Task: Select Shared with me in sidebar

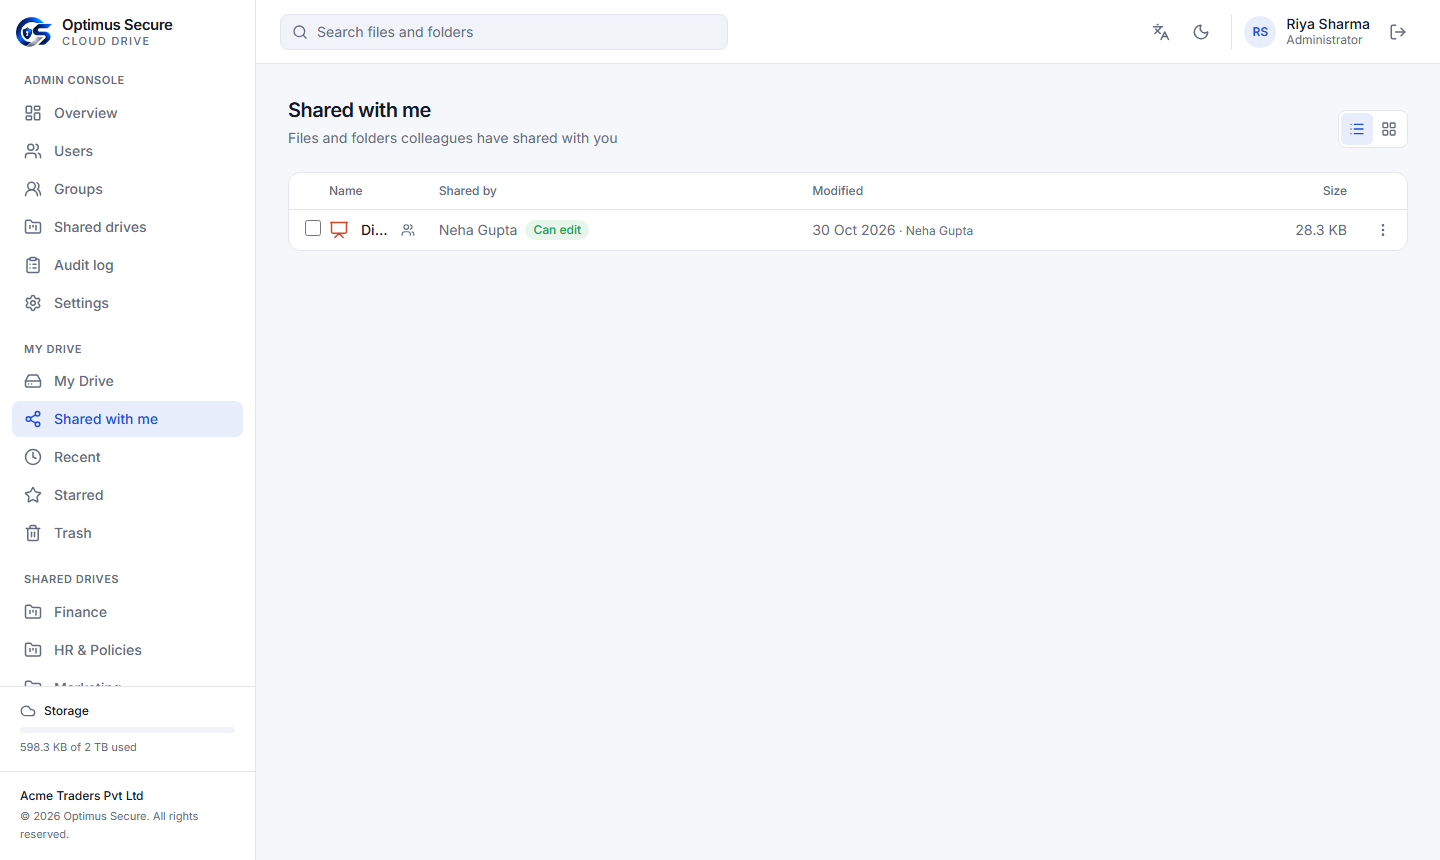Action: click(x=128, y=419)
